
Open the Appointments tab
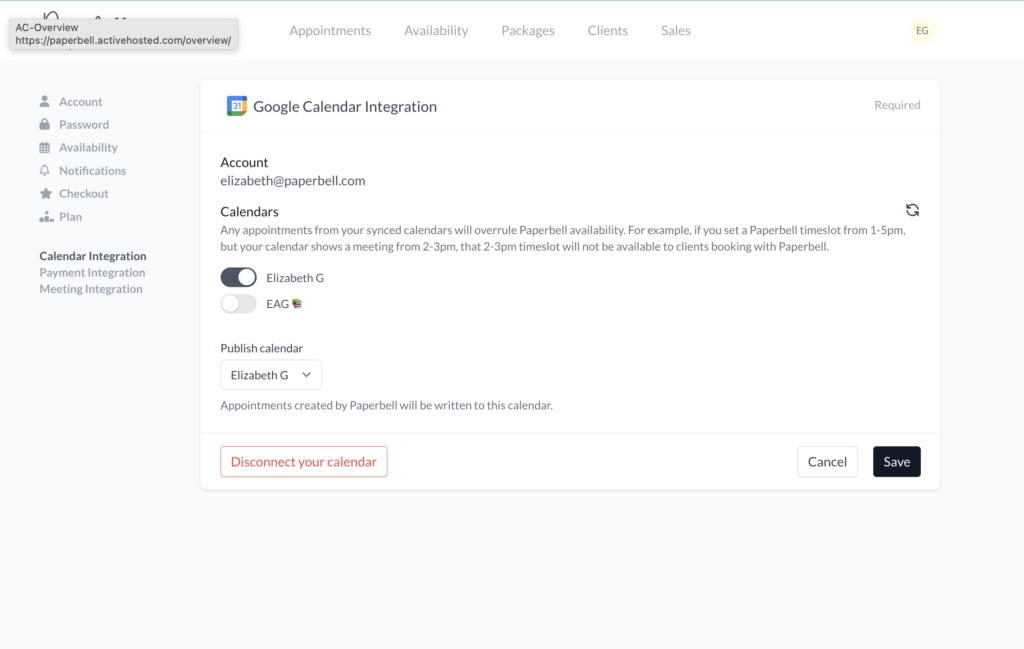point(330,31)
